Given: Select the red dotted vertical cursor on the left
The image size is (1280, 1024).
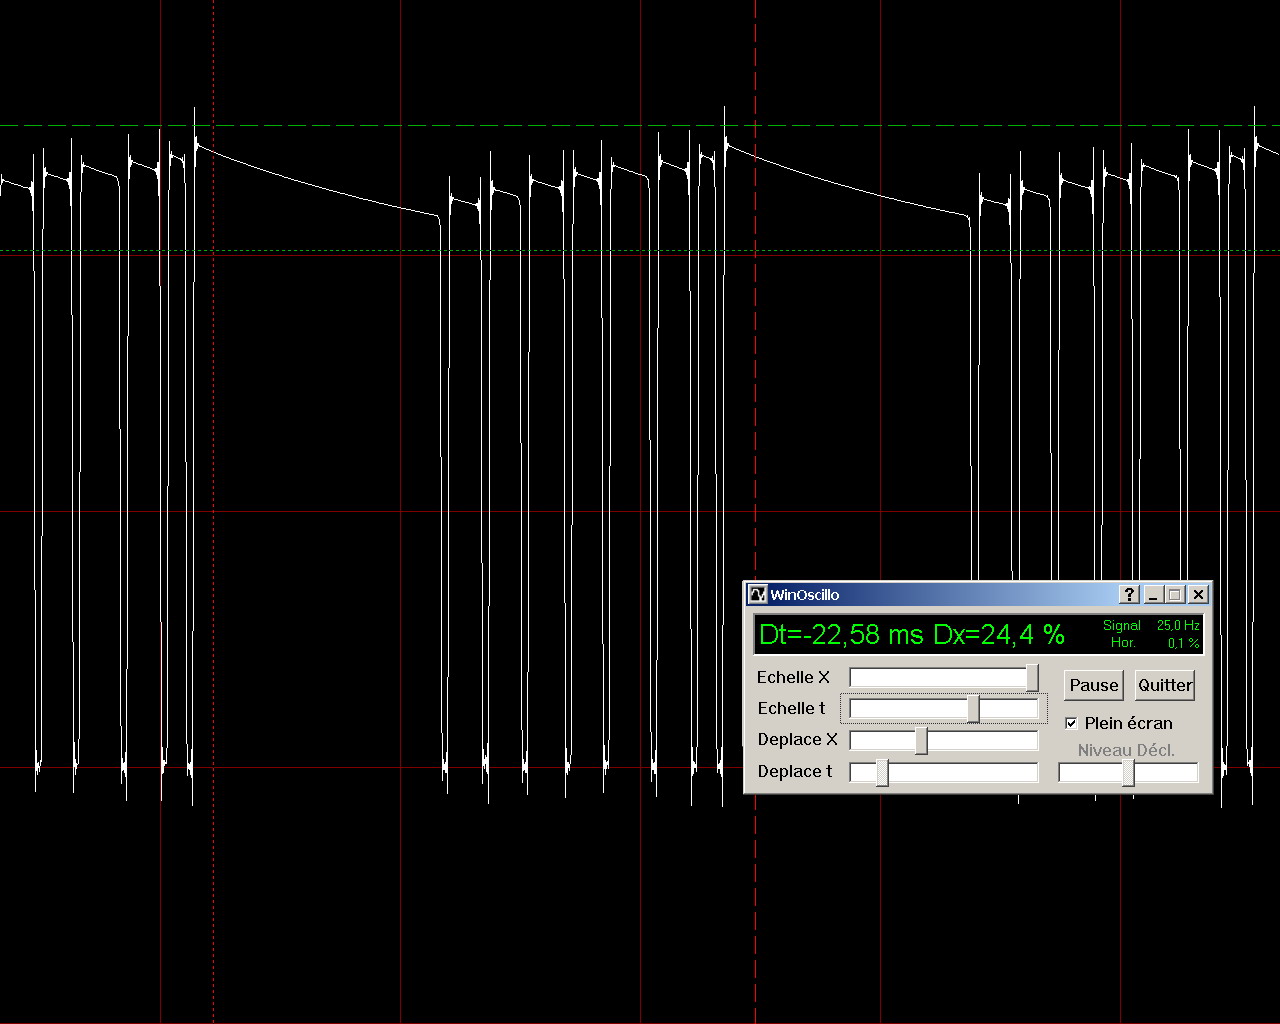Looking at the screenshot, I should 213,400.
